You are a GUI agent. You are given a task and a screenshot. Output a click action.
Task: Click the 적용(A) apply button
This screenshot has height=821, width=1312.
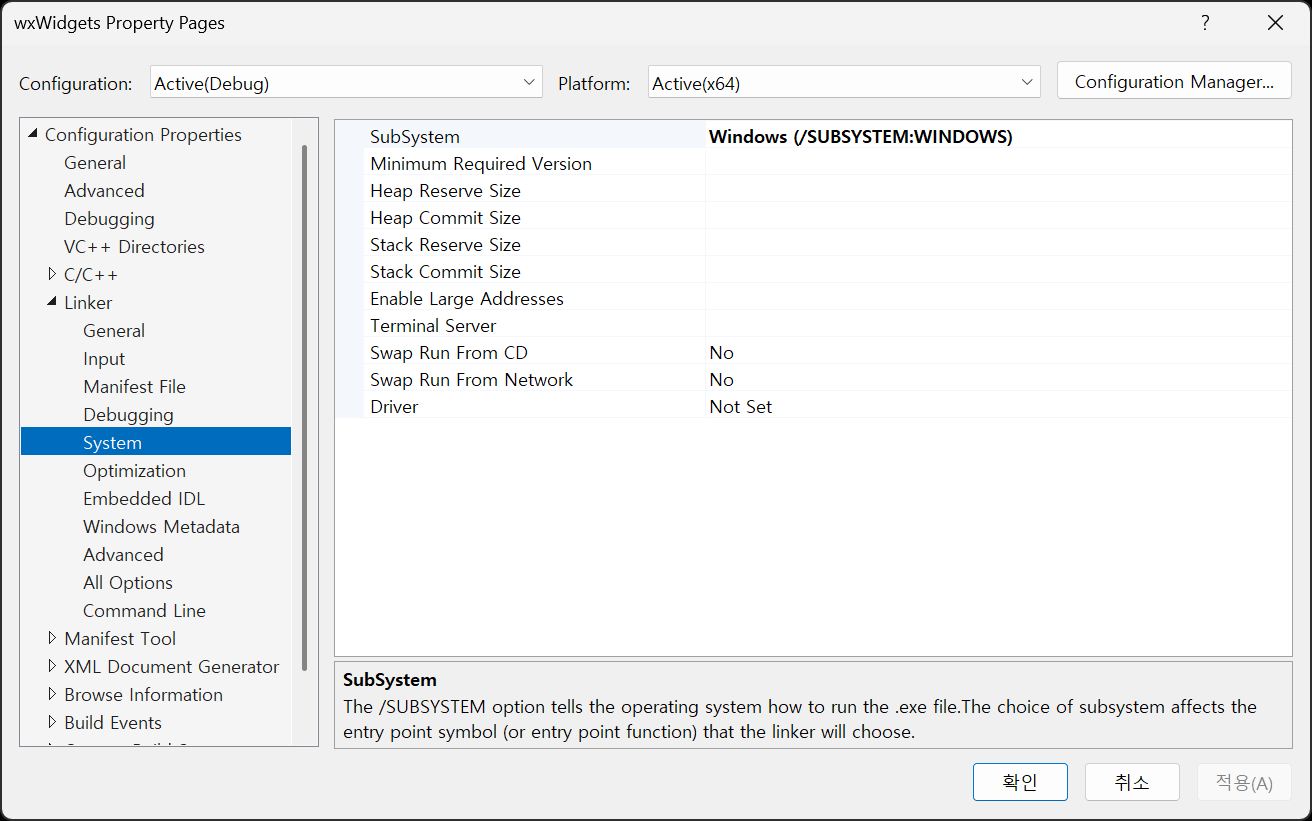point(1244,782)
